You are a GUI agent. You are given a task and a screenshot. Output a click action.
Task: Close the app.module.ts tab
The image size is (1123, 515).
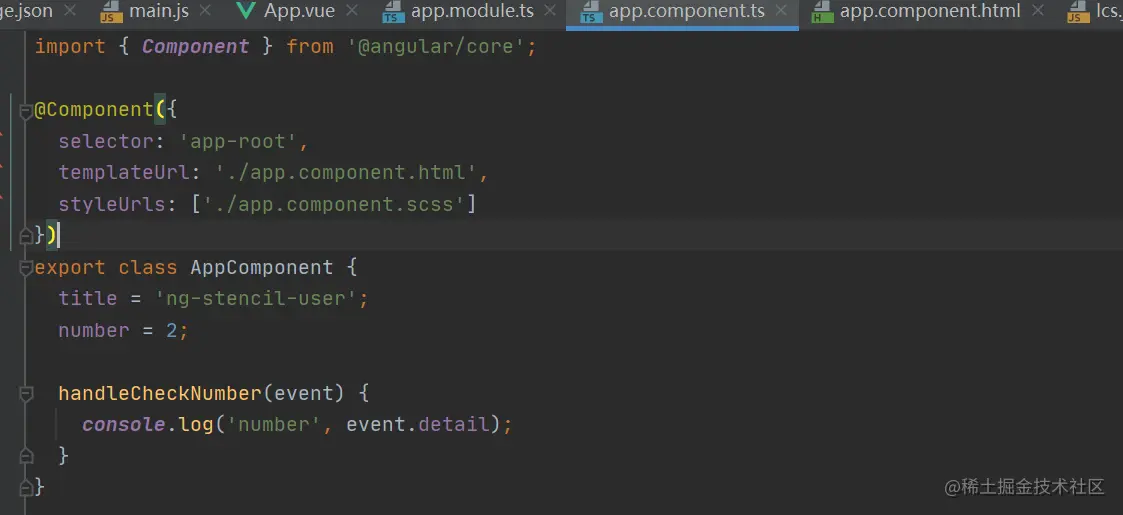pyautogui.click(x=549, y=11)
